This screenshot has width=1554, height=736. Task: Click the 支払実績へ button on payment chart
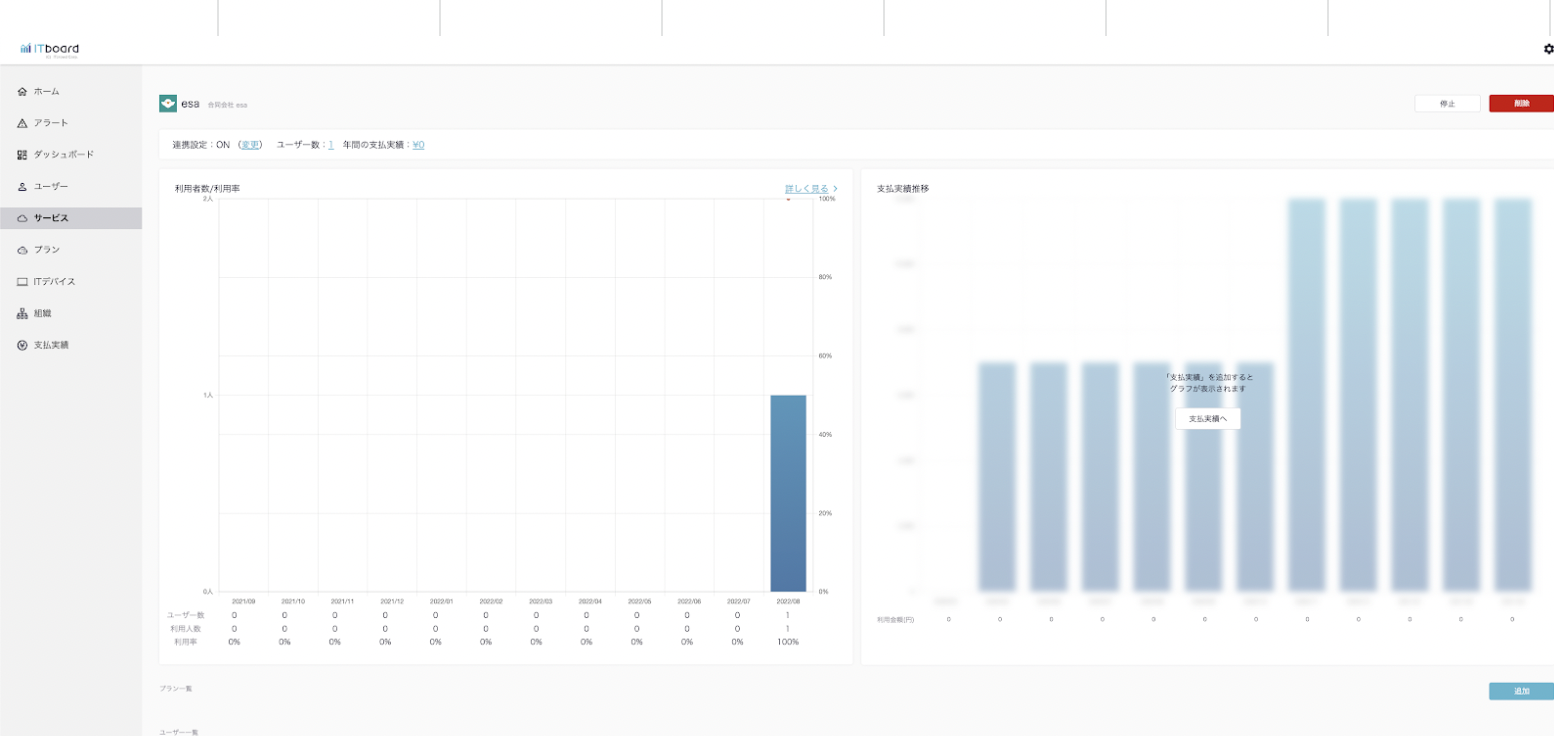click(1207, 419)
